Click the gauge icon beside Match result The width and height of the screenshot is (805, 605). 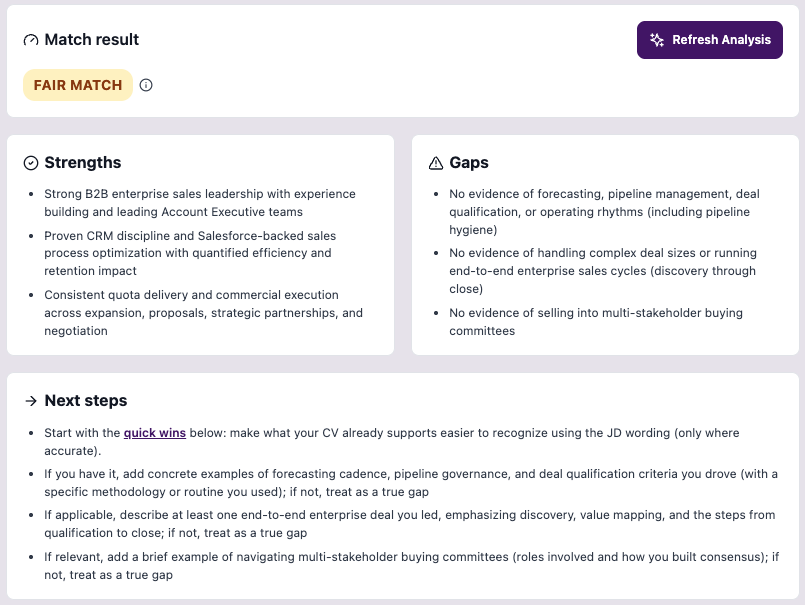[x=31, y=39]
